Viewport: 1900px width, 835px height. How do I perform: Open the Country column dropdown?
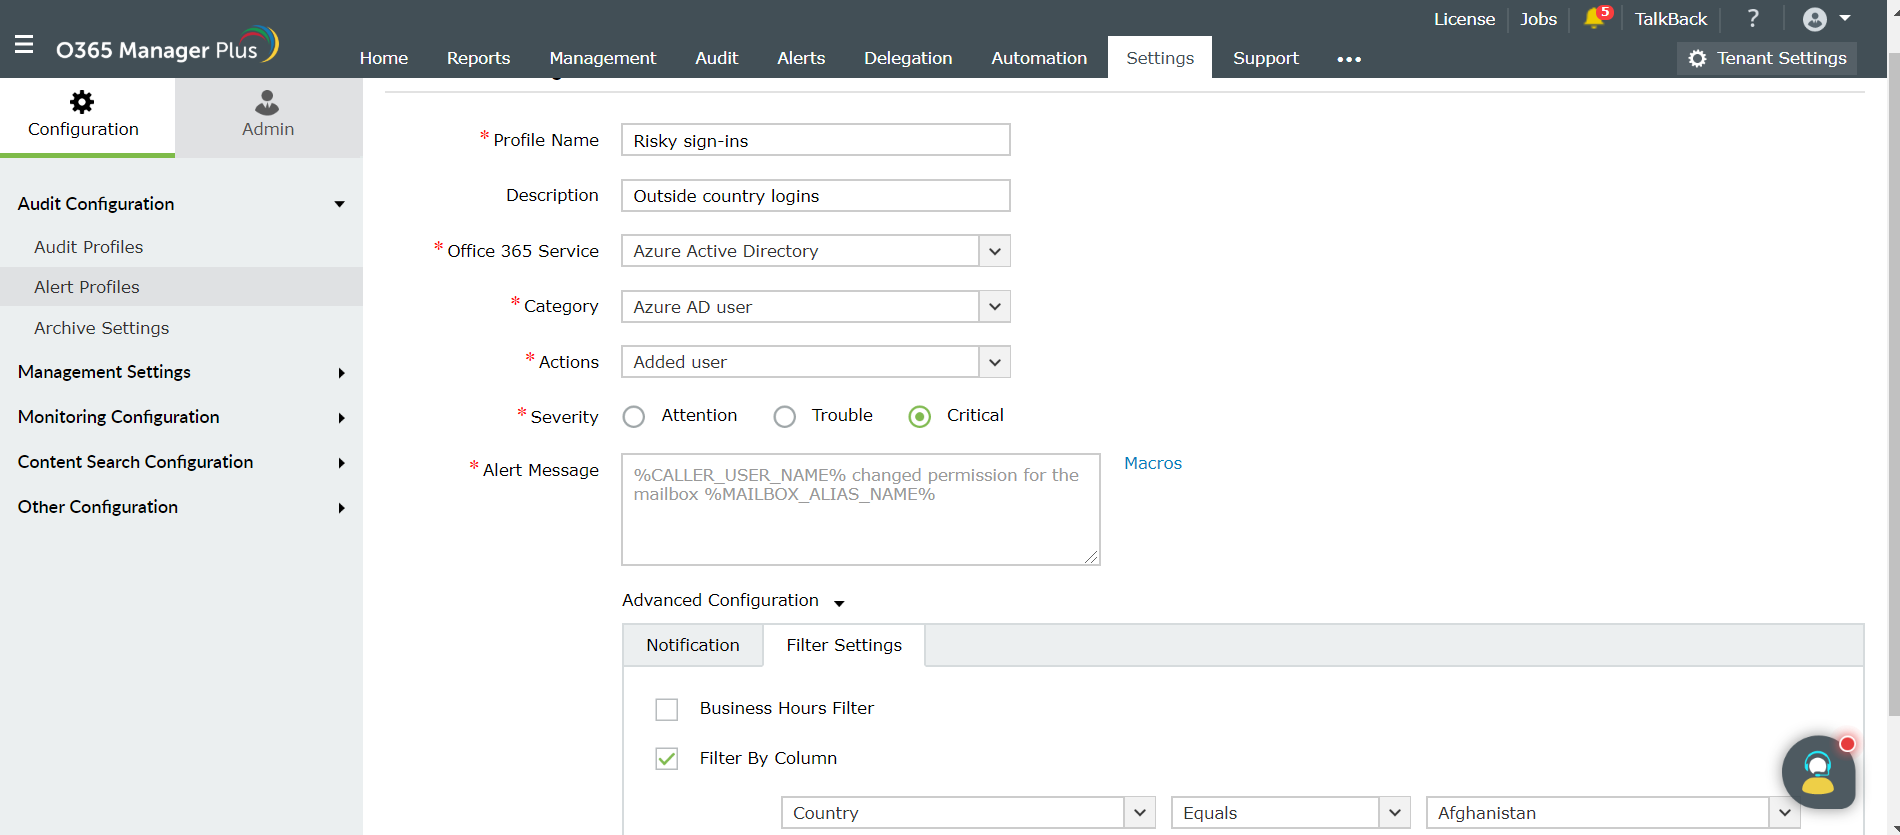pos(968,813)
